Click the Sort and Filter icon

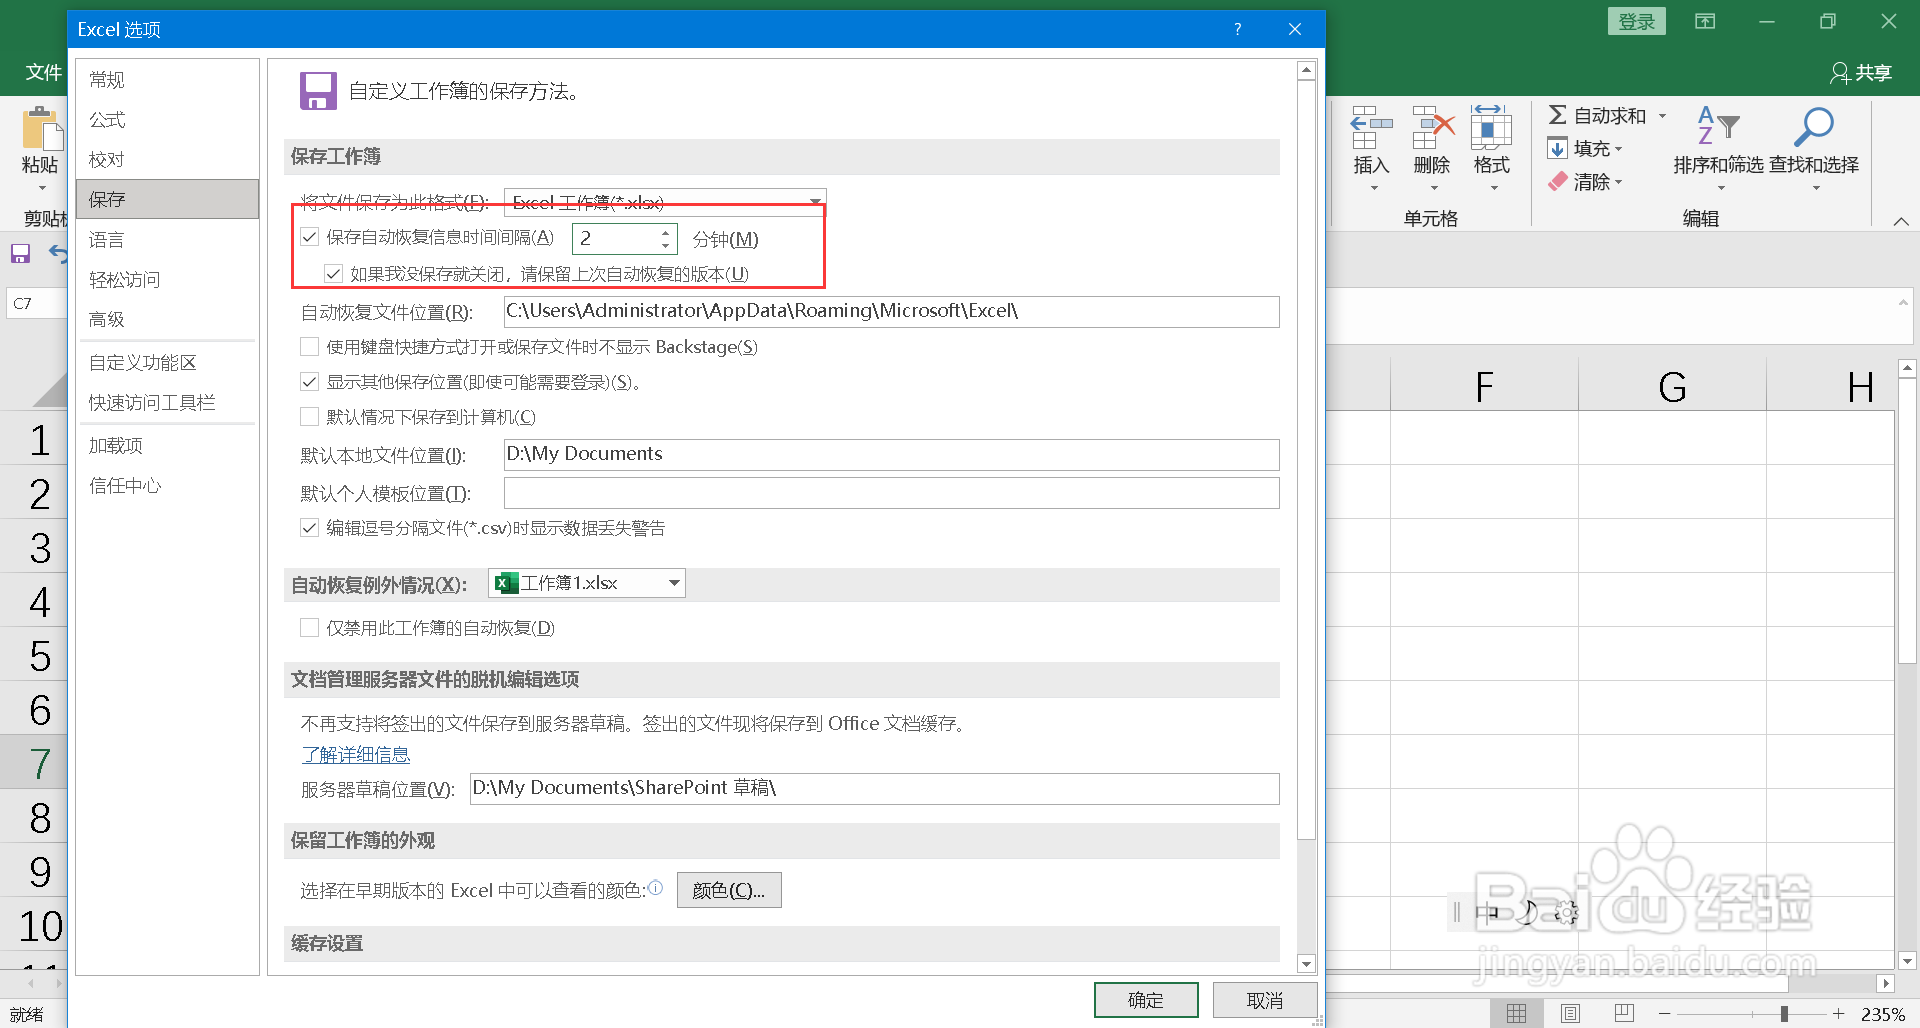[x=1719, y=126]
